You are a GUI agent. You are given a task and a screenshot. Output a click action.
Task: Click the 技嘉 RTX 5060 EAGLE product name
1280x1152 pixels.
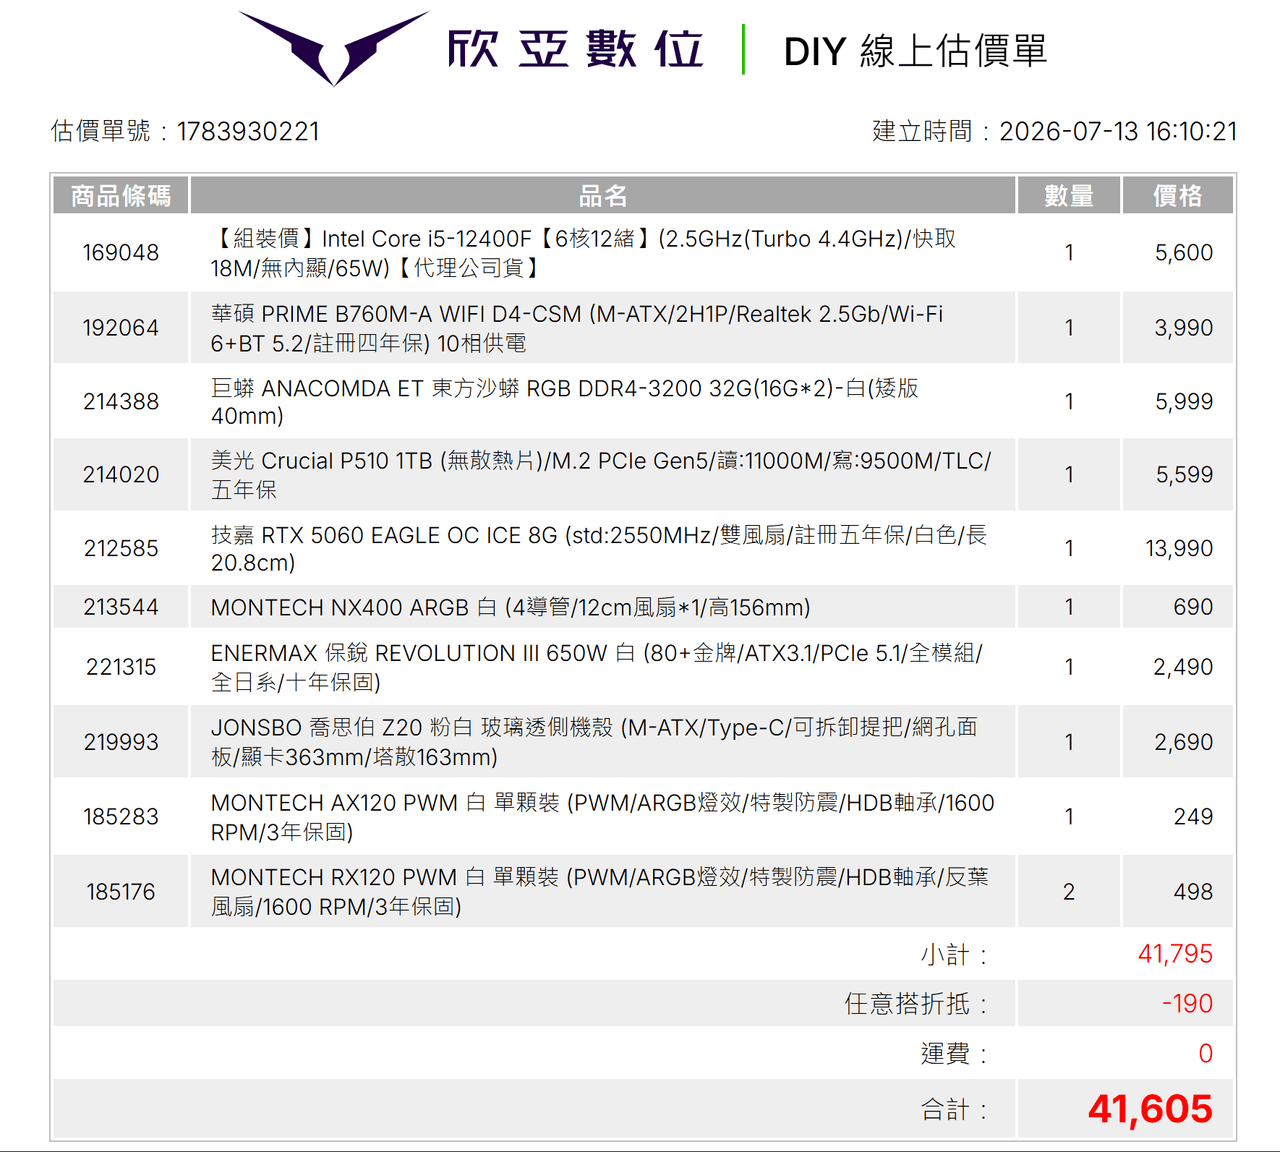(599, 549)
